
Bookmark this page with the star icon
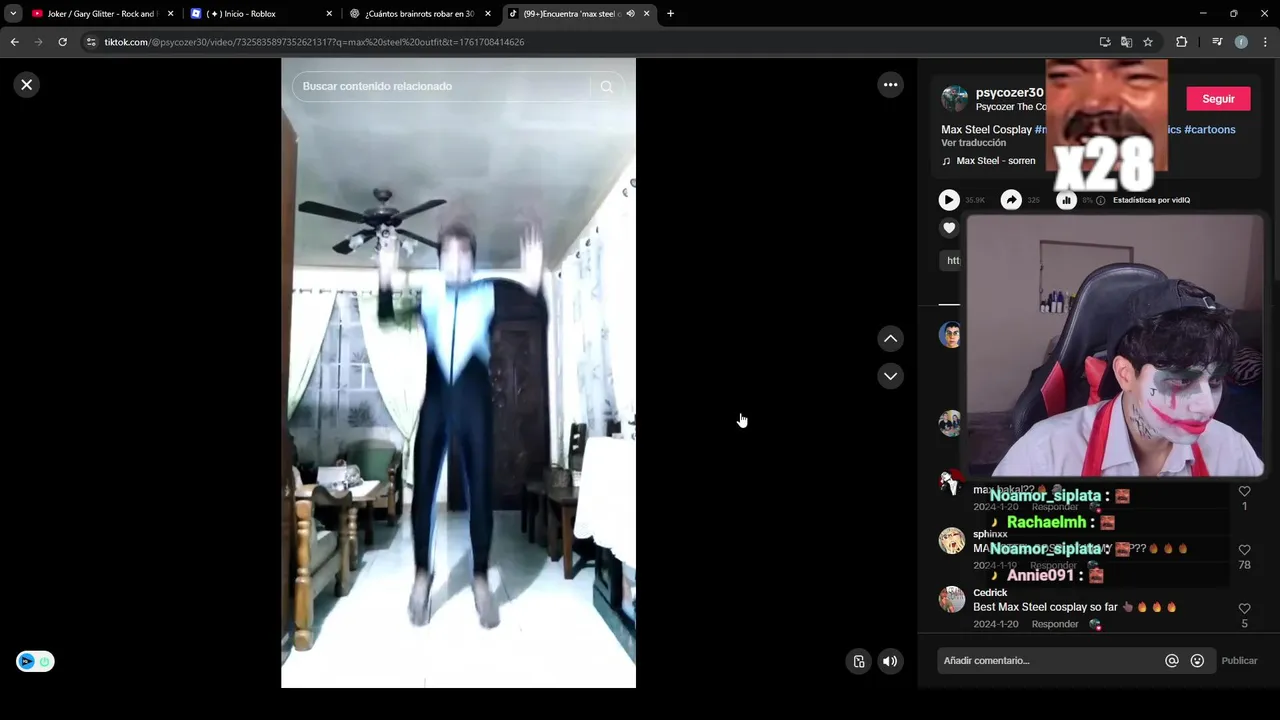[1148, 42]
